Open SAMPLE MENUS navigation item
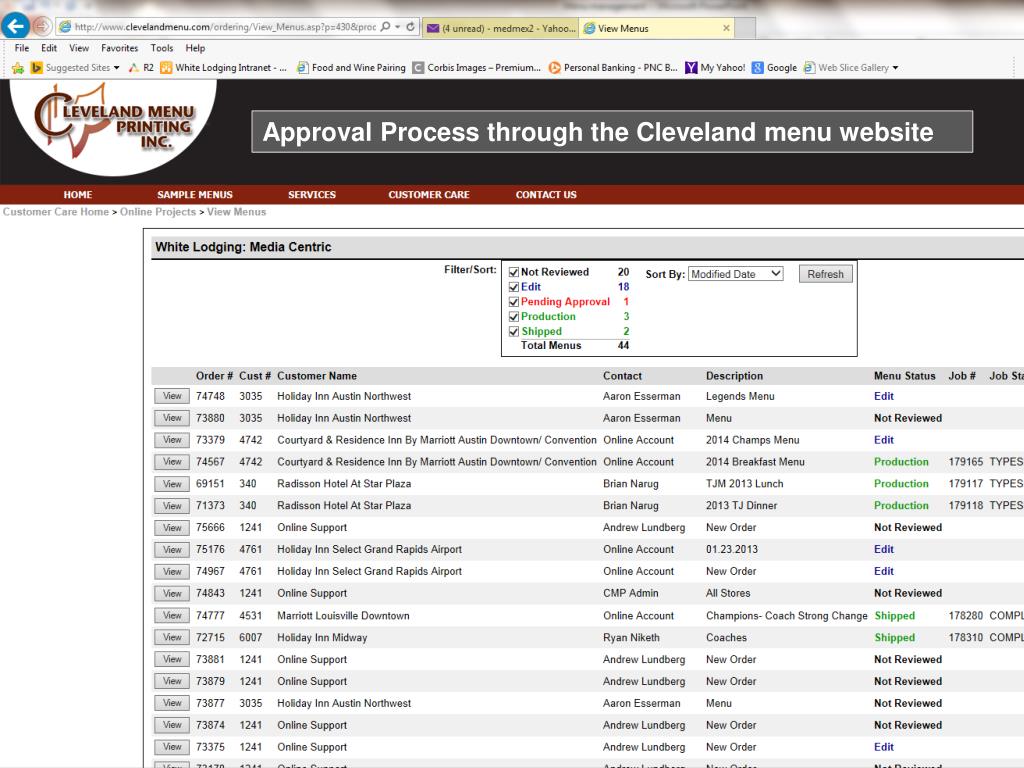Image resolution: width=1024 pixels, height=768 pixels. click(x=195, y=195)
